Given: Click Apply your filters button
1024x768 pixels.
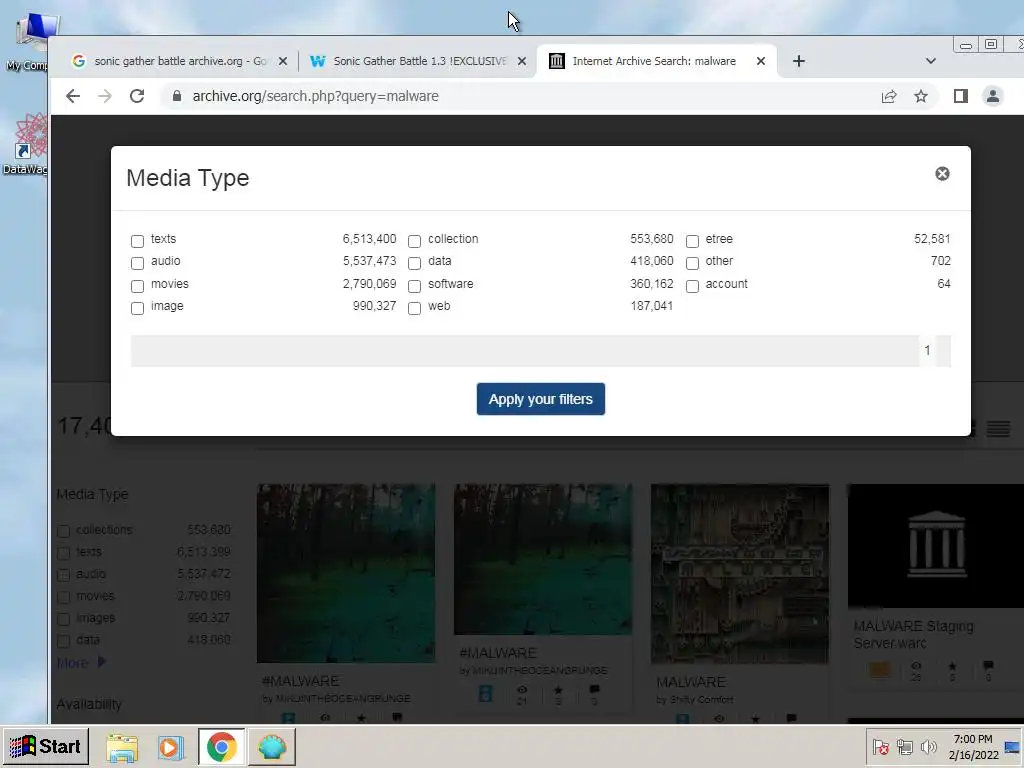Looking at the screenshot, I should point(541,399).
